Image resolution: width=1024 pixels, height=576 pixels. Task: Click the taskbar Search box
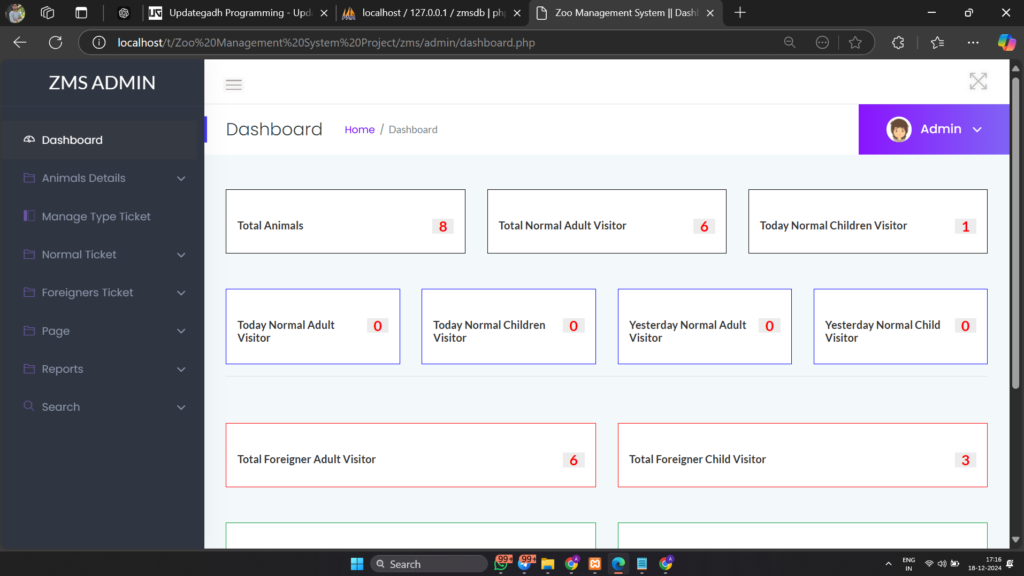(429, 564)
